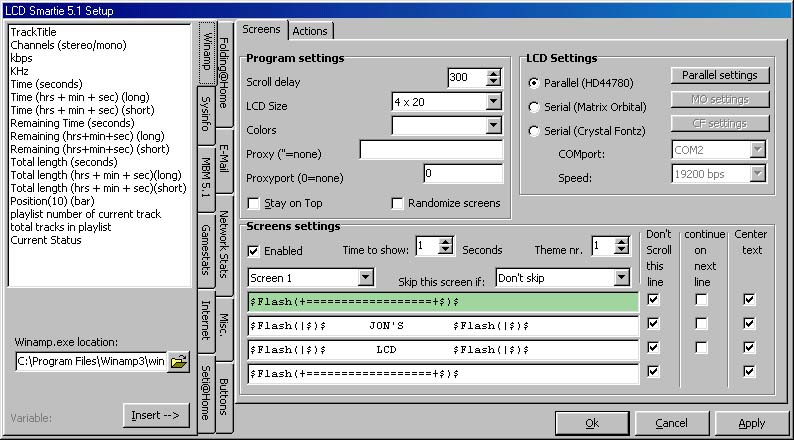Viewport: 794px width, 440px height.
Task: Decrease Time to show with down spinner arrow
Action: tap(447, 250)
